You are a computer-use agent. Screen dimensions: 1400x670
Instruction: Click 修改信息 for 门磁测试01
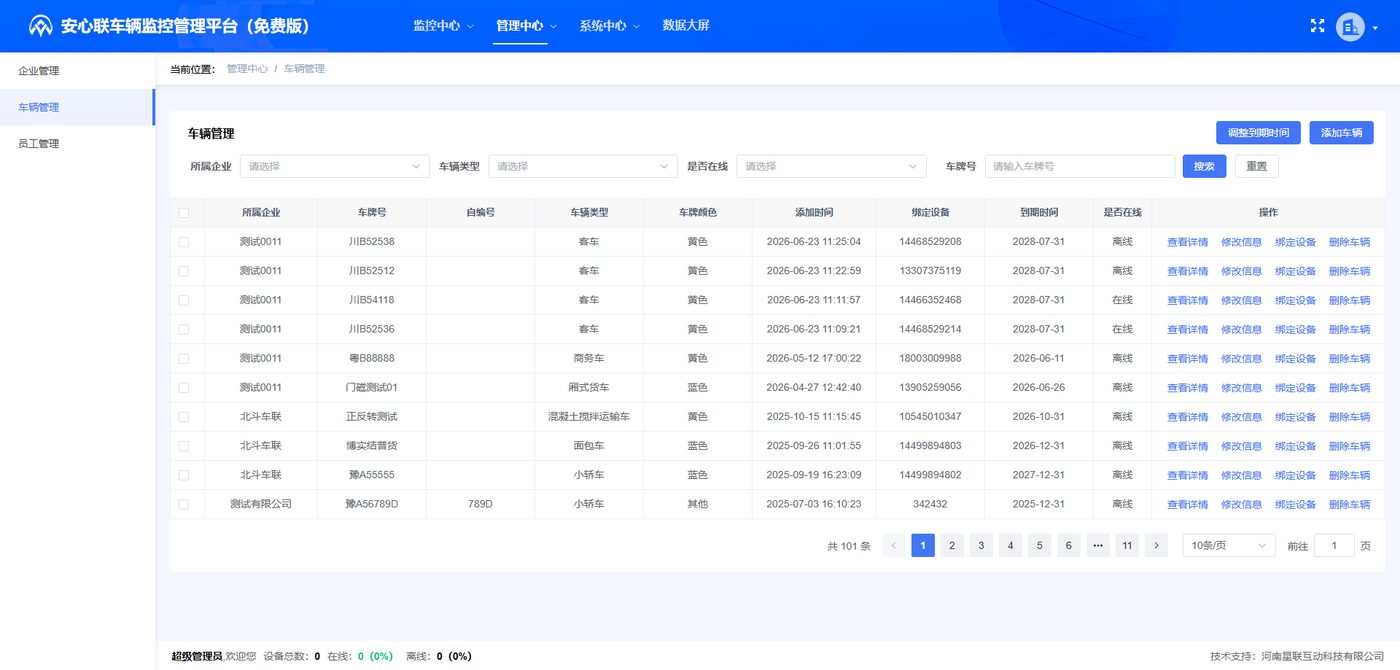(1241, 387)
